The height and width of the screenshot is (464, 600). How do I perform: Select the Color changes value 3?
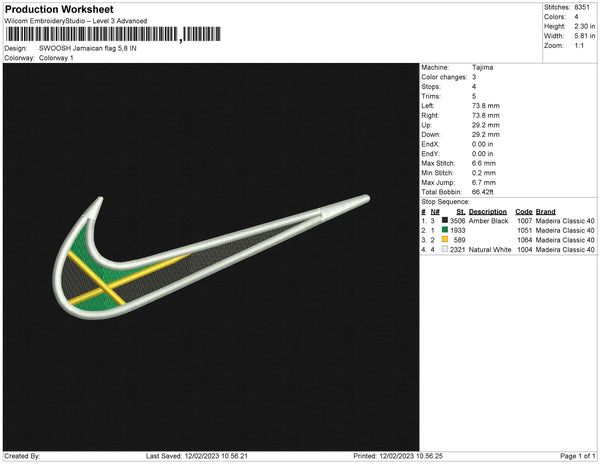tap(474, 77)
